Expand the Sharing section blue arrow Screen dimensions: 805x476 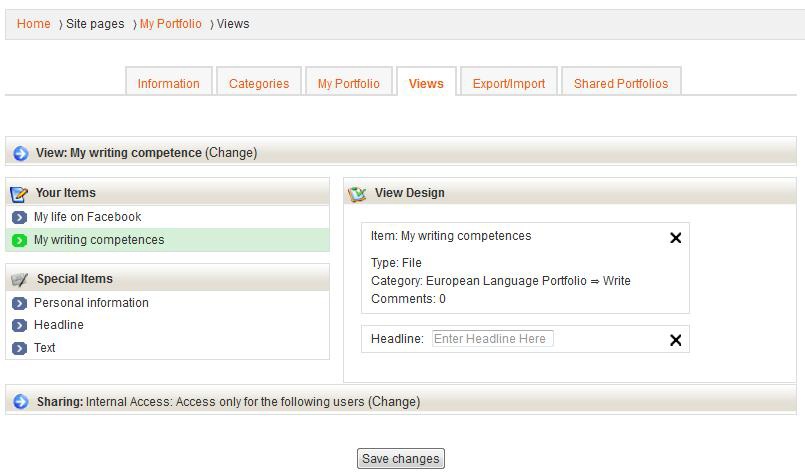click(20, 402)
